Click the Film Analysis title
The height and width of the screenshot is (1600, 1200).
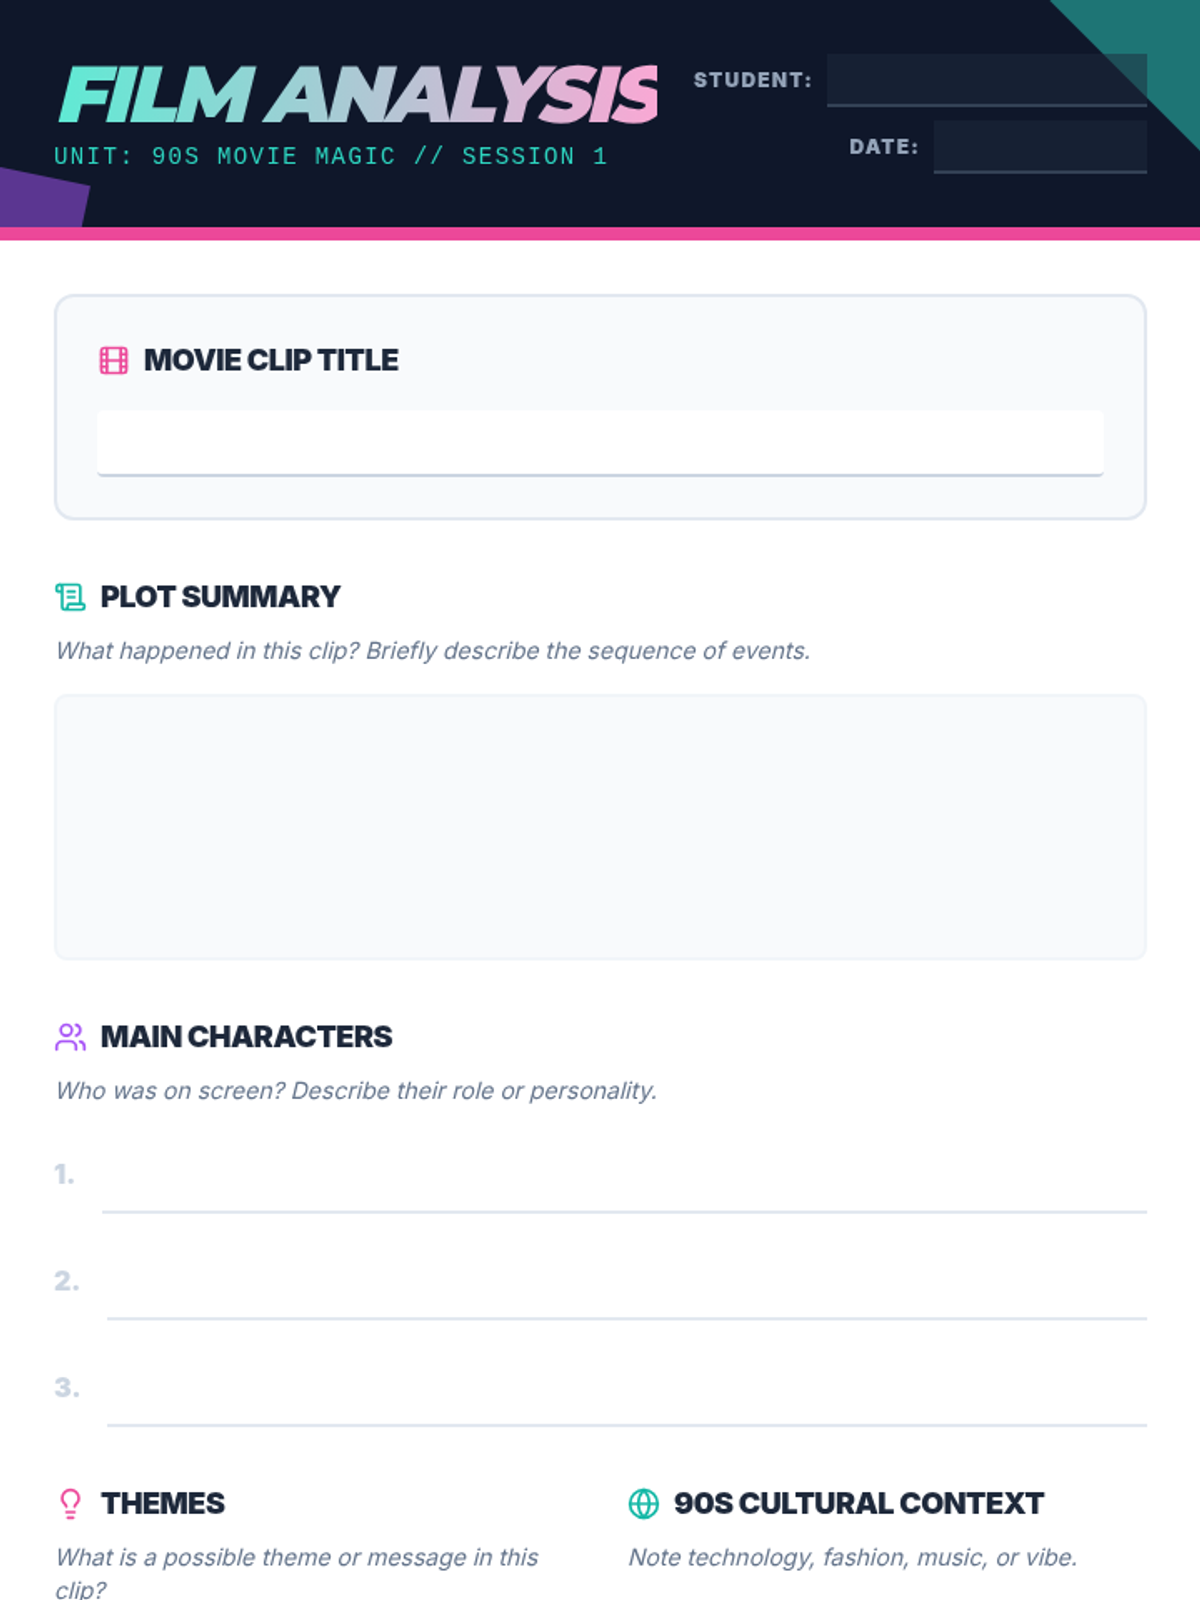tap(358, 96)
